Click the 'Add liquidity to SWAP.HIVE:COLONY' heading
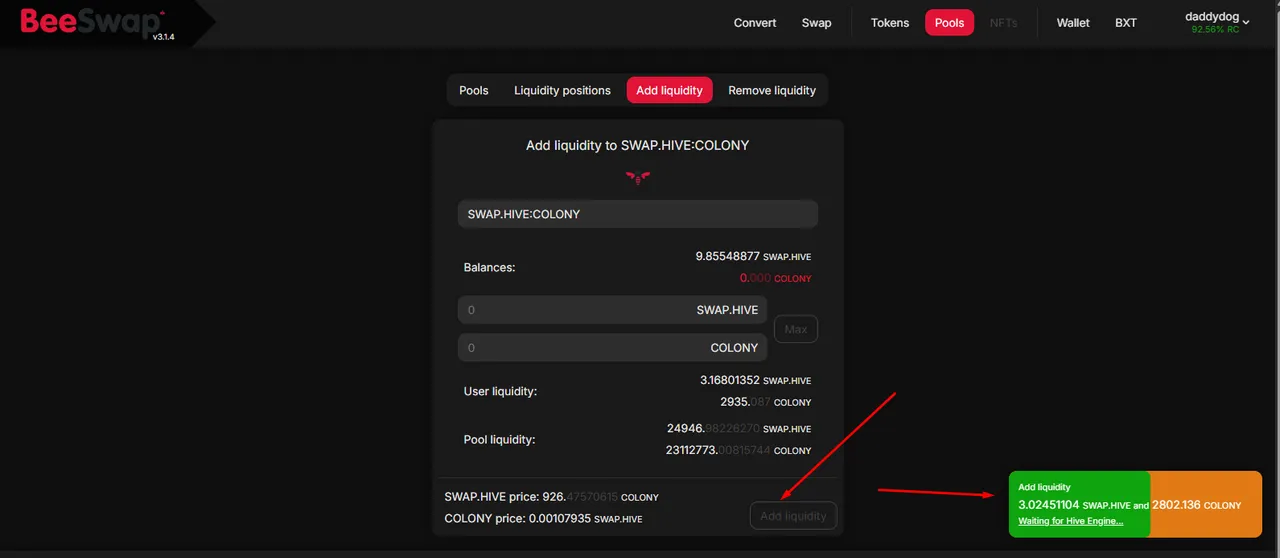The image size is (1280, 558). [638, 145]
